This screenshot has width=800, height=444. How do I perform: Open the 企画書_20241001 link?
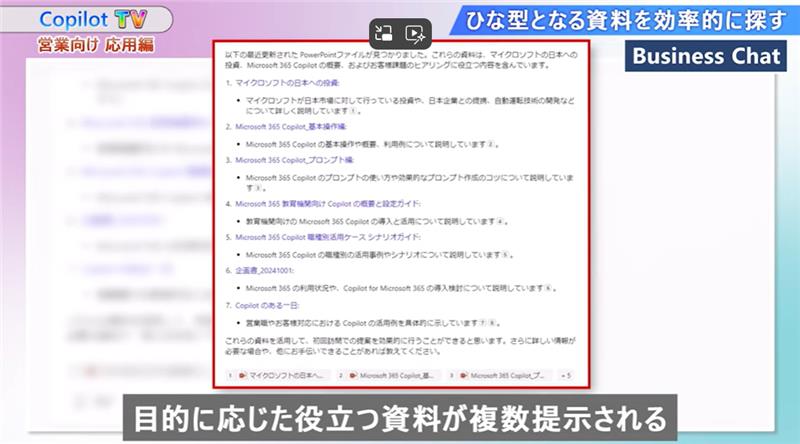[264, 270]
